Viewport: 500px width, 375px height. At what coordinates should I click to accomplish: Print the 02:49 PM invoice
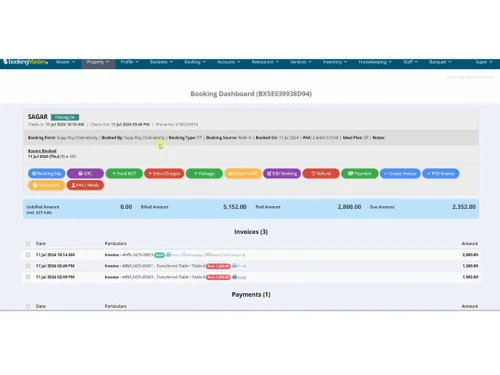tap(239, 266)
